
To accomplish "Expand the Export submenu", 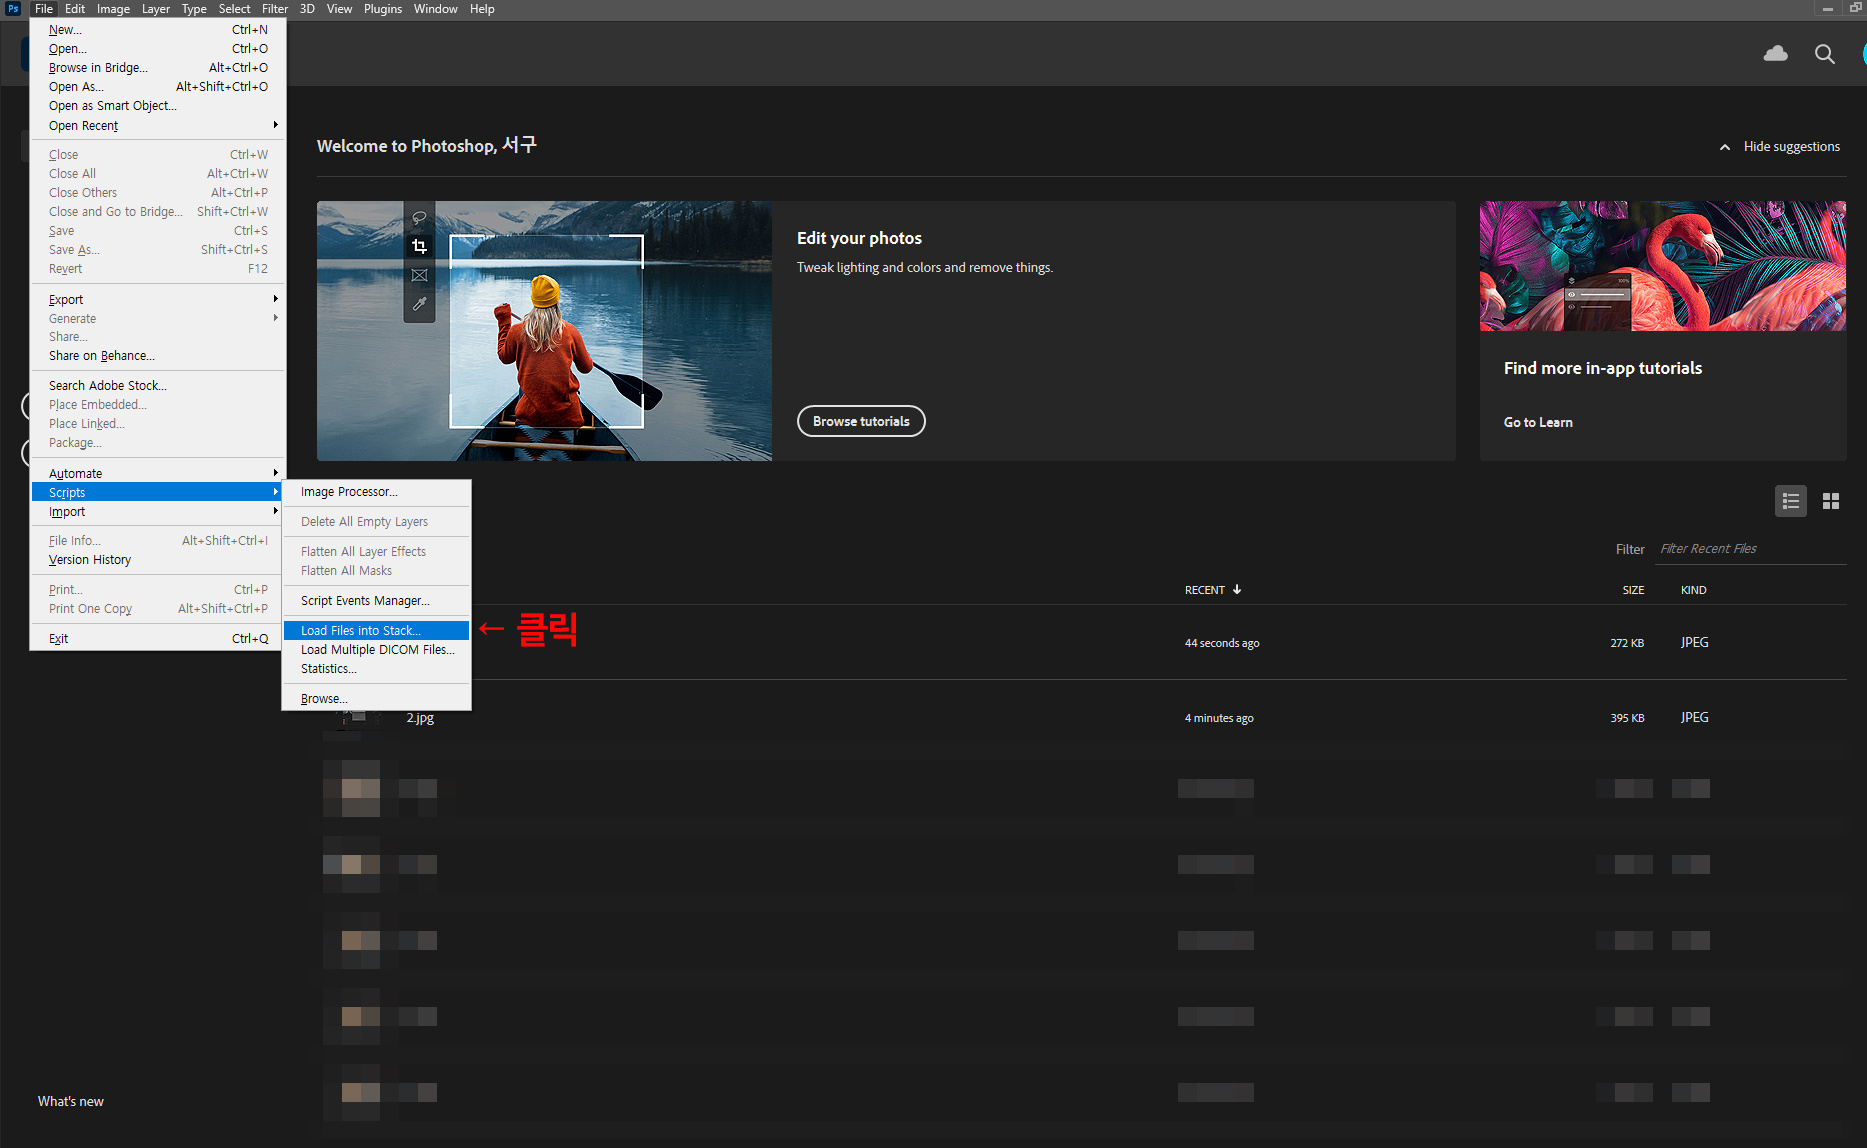I will [x=158, y=300].
